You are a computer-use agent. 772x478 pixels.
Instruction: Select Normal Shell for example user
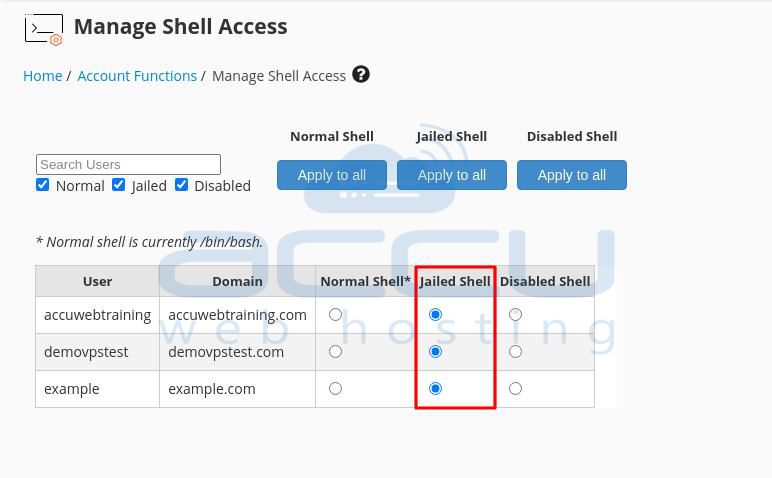pyautogui.click(x=335, y=388)
